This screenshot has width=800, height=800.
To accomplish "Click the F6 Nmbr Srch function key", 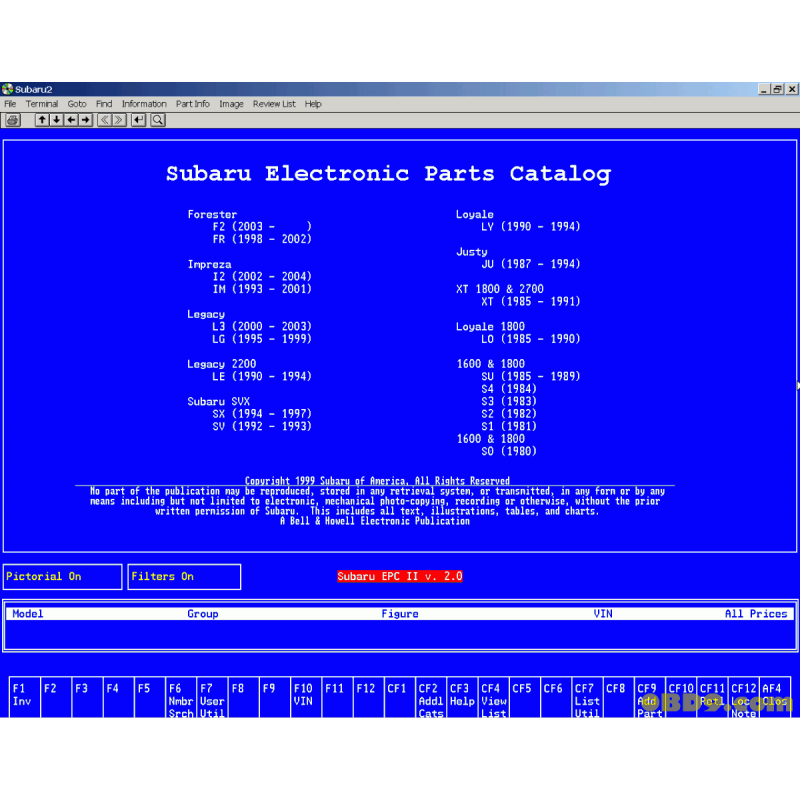I will (181, 697).
